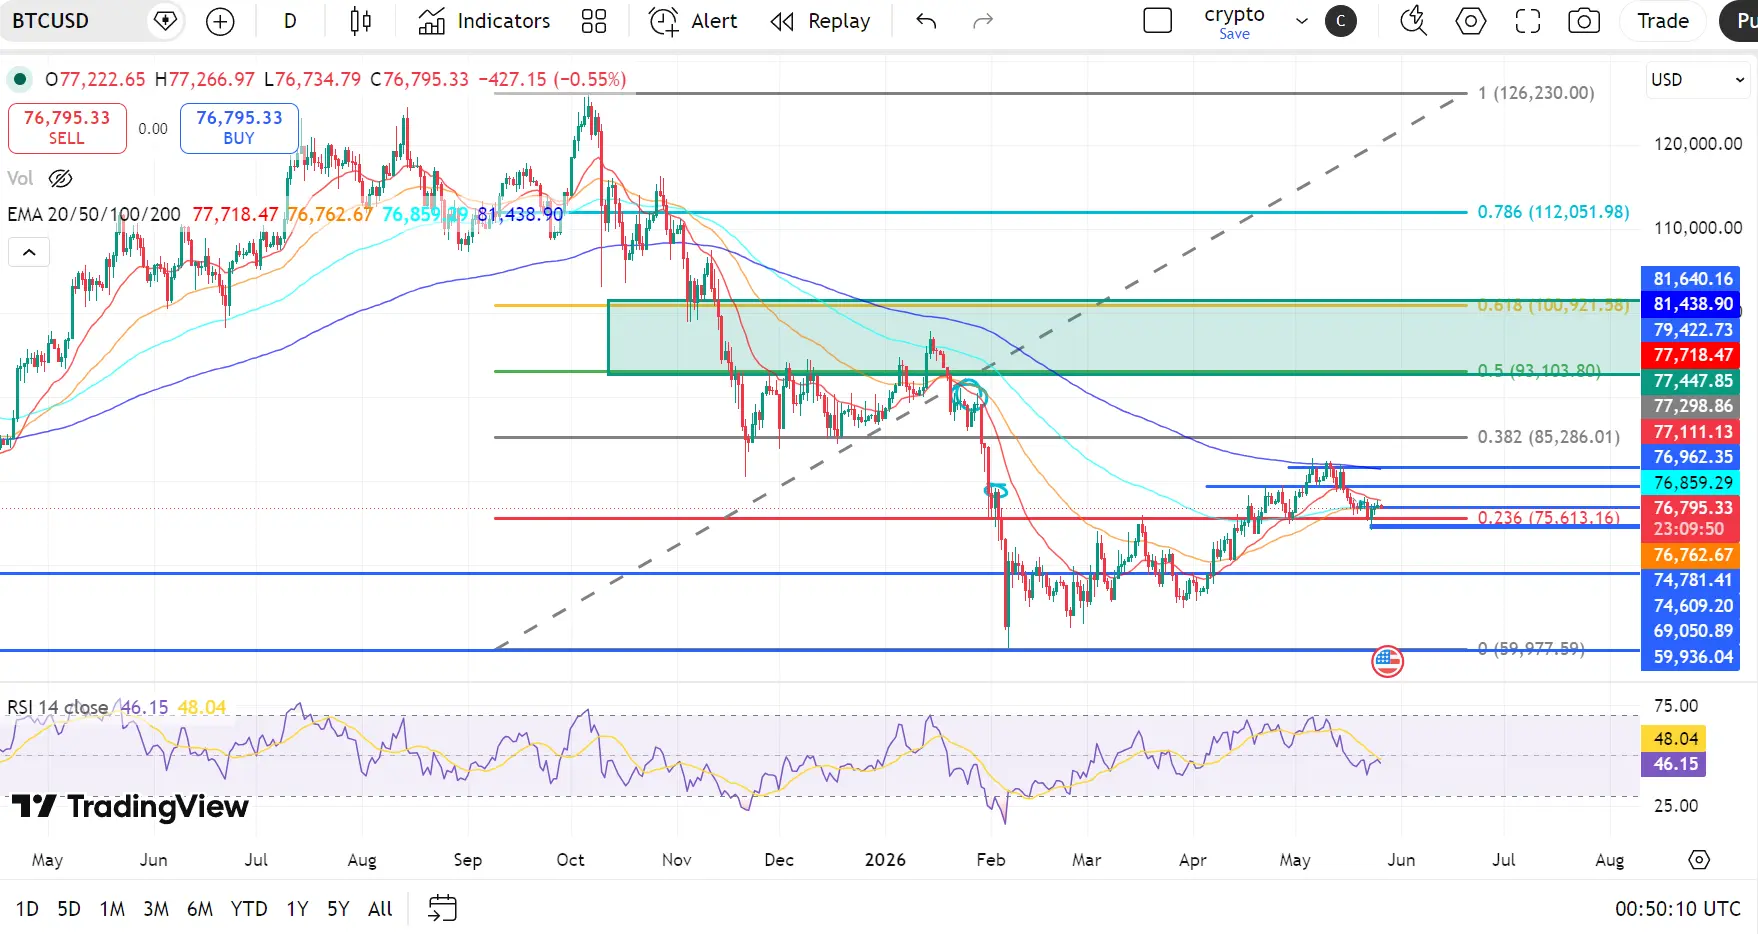The image size is (1758, 934).
Task: Switch to the 1Y date range
Action: 297,909
